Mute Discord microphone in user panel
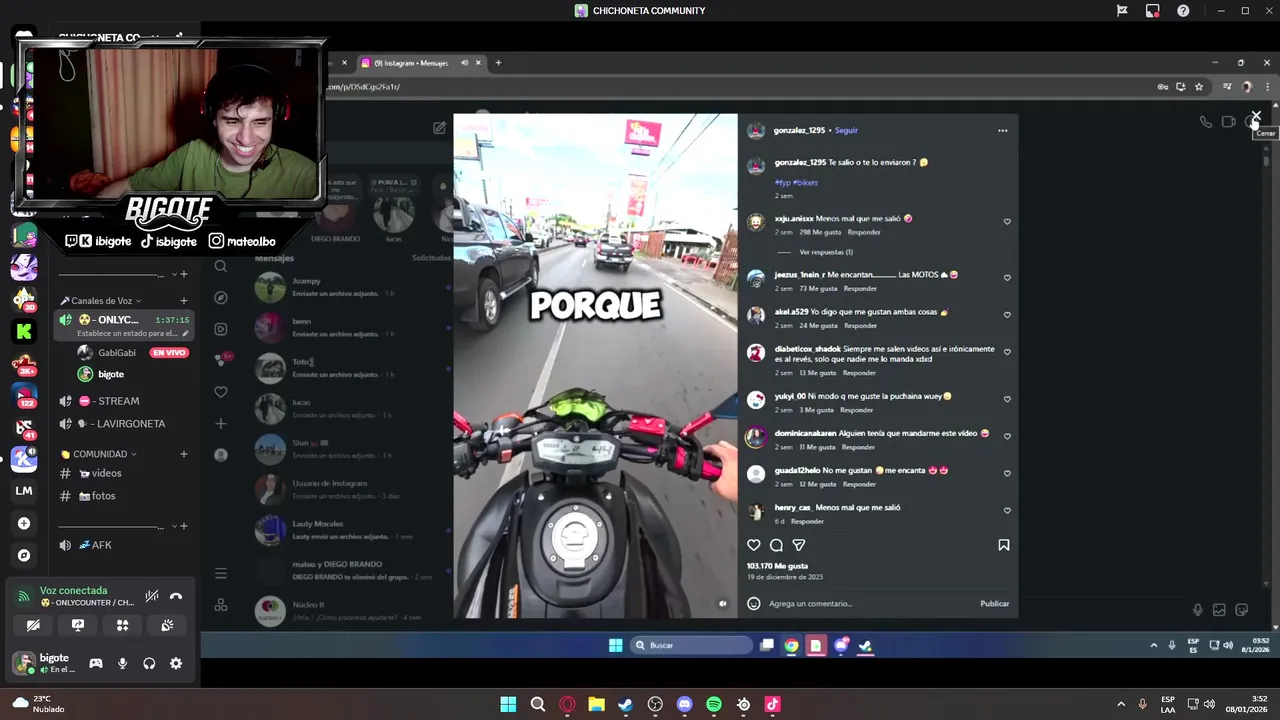Screen dimensions: 1280x720 pos(123,663)
